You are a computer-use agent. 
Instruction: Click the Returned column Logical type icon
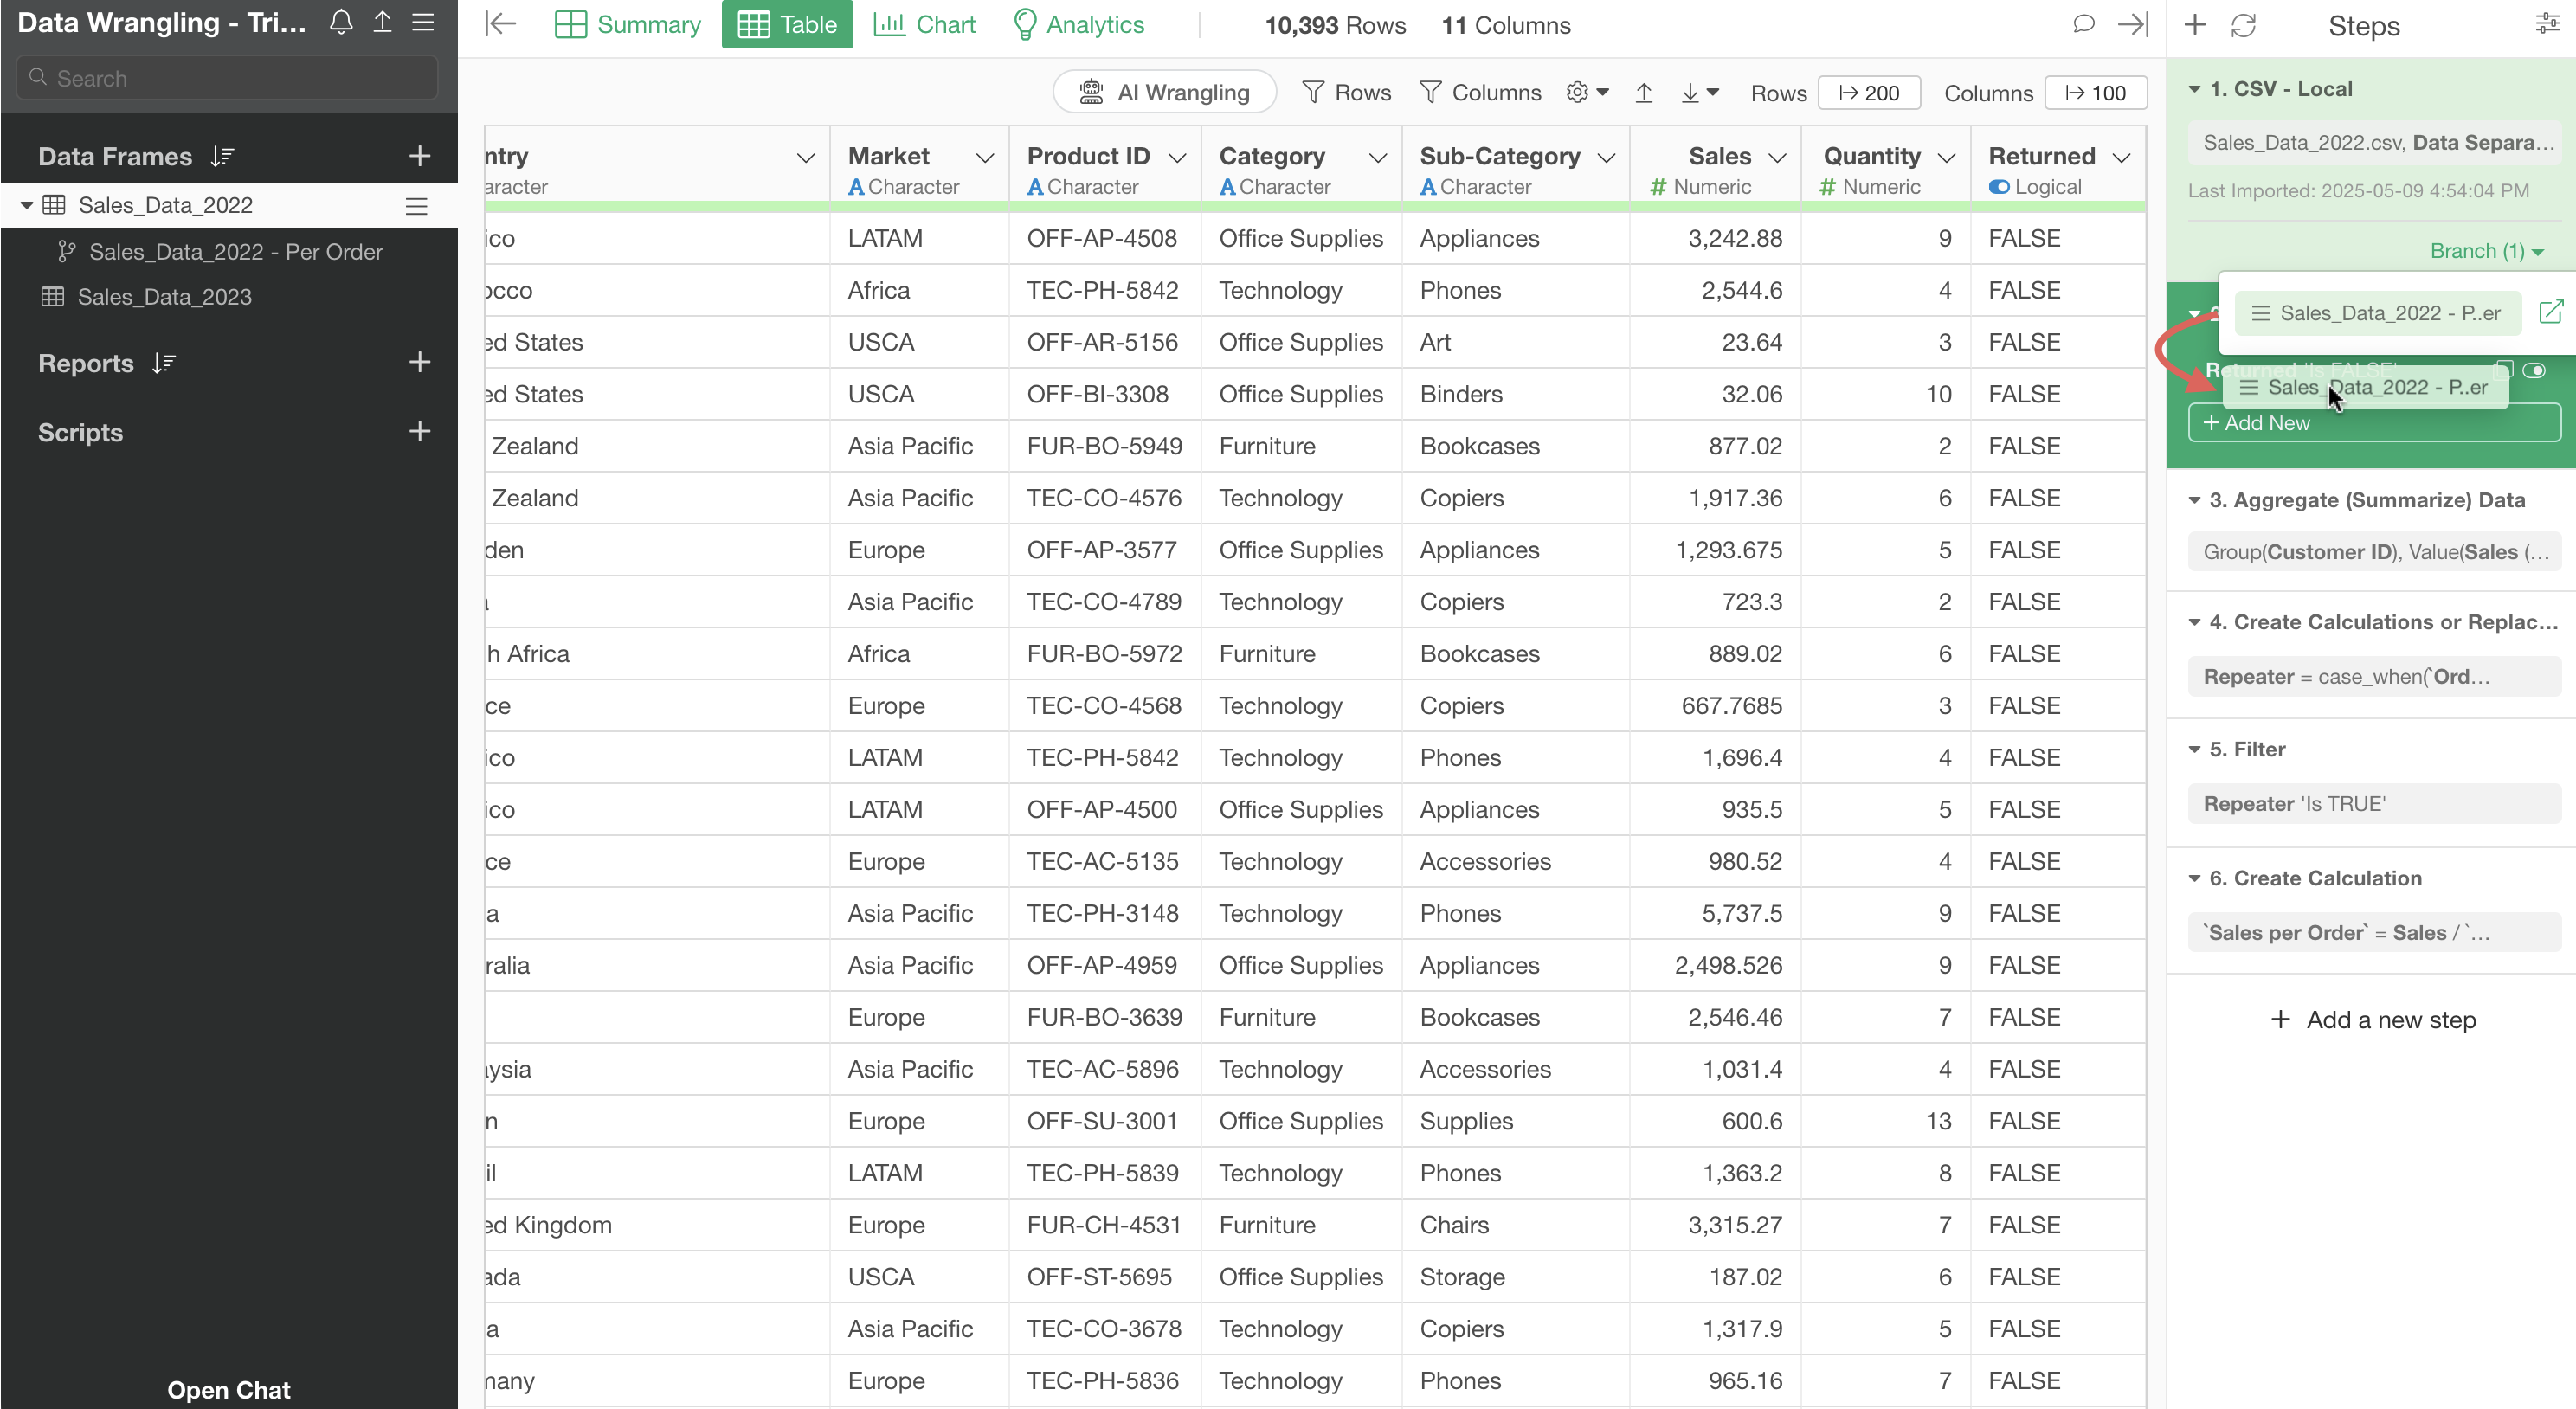[x=1999, y=187]
